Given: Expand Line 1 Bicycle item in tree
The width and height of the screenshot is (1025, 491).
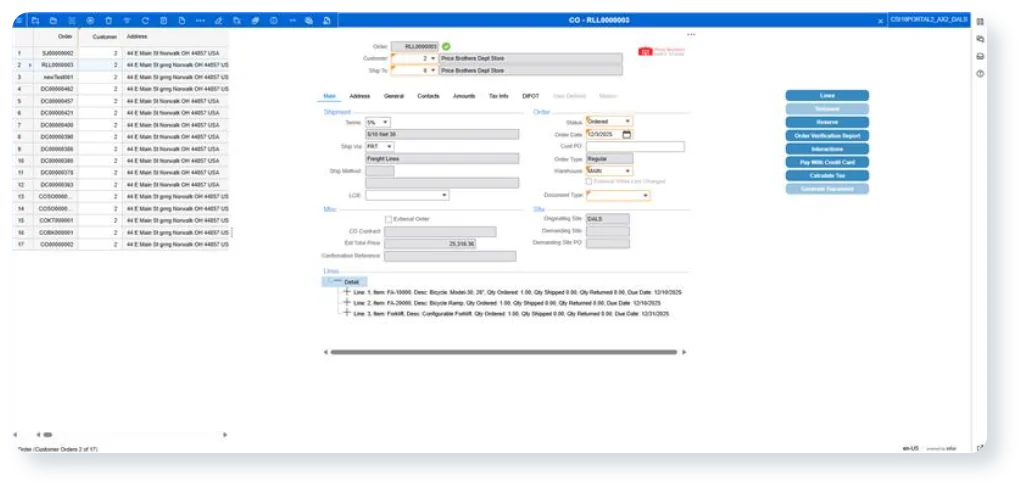Looking at the screenshot, I should point(346,291).
